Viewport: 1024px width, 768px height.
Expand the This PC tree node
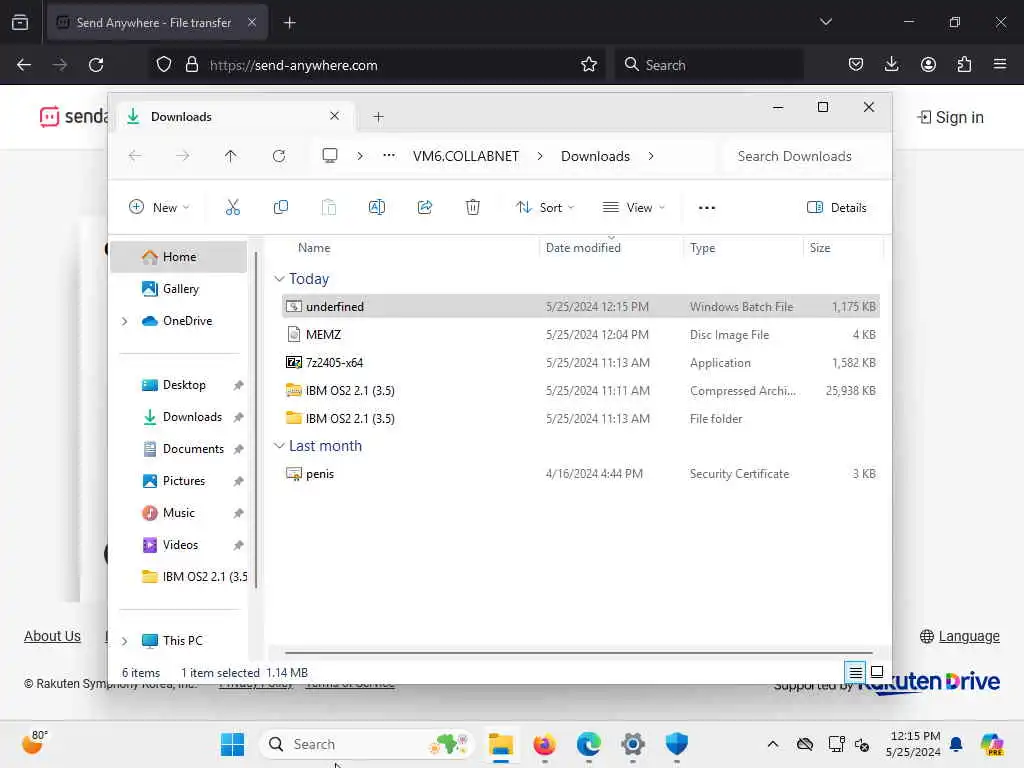click(124, 641)
